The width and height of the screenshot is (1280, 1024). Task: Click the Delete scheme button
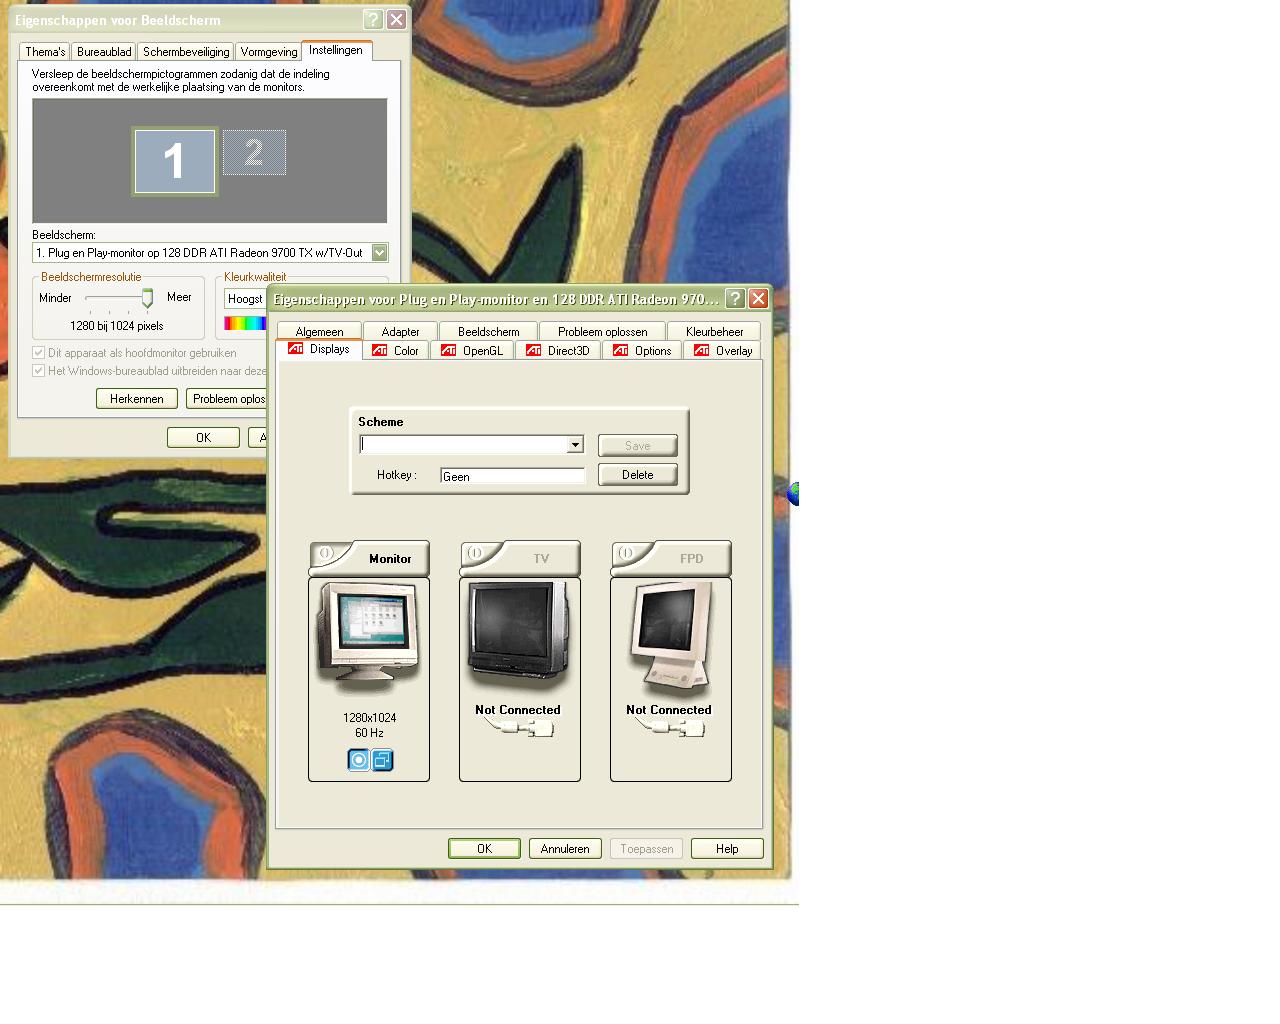click(638, 475)
